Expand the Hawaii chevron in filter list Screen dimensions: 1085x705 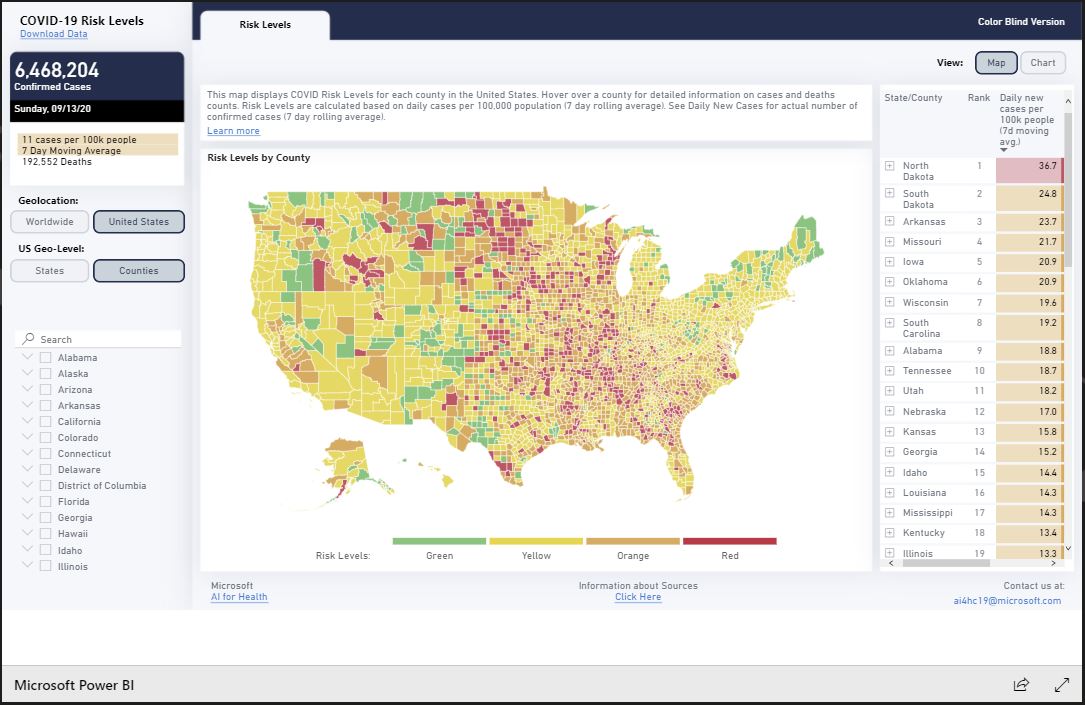coord(27,534)
